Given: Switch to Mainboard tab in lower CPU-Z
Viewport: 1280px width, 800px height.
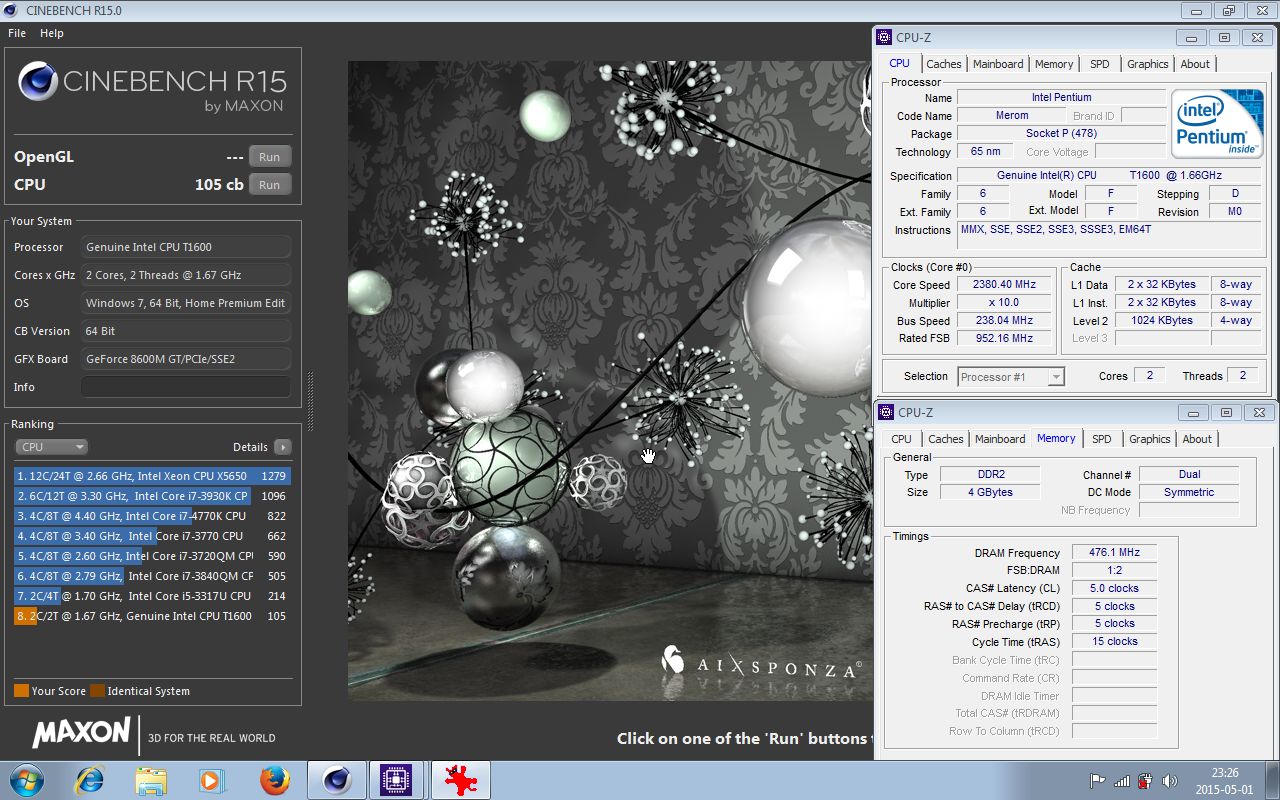Looking at the screenshot, I should (x=1000, y=439).
